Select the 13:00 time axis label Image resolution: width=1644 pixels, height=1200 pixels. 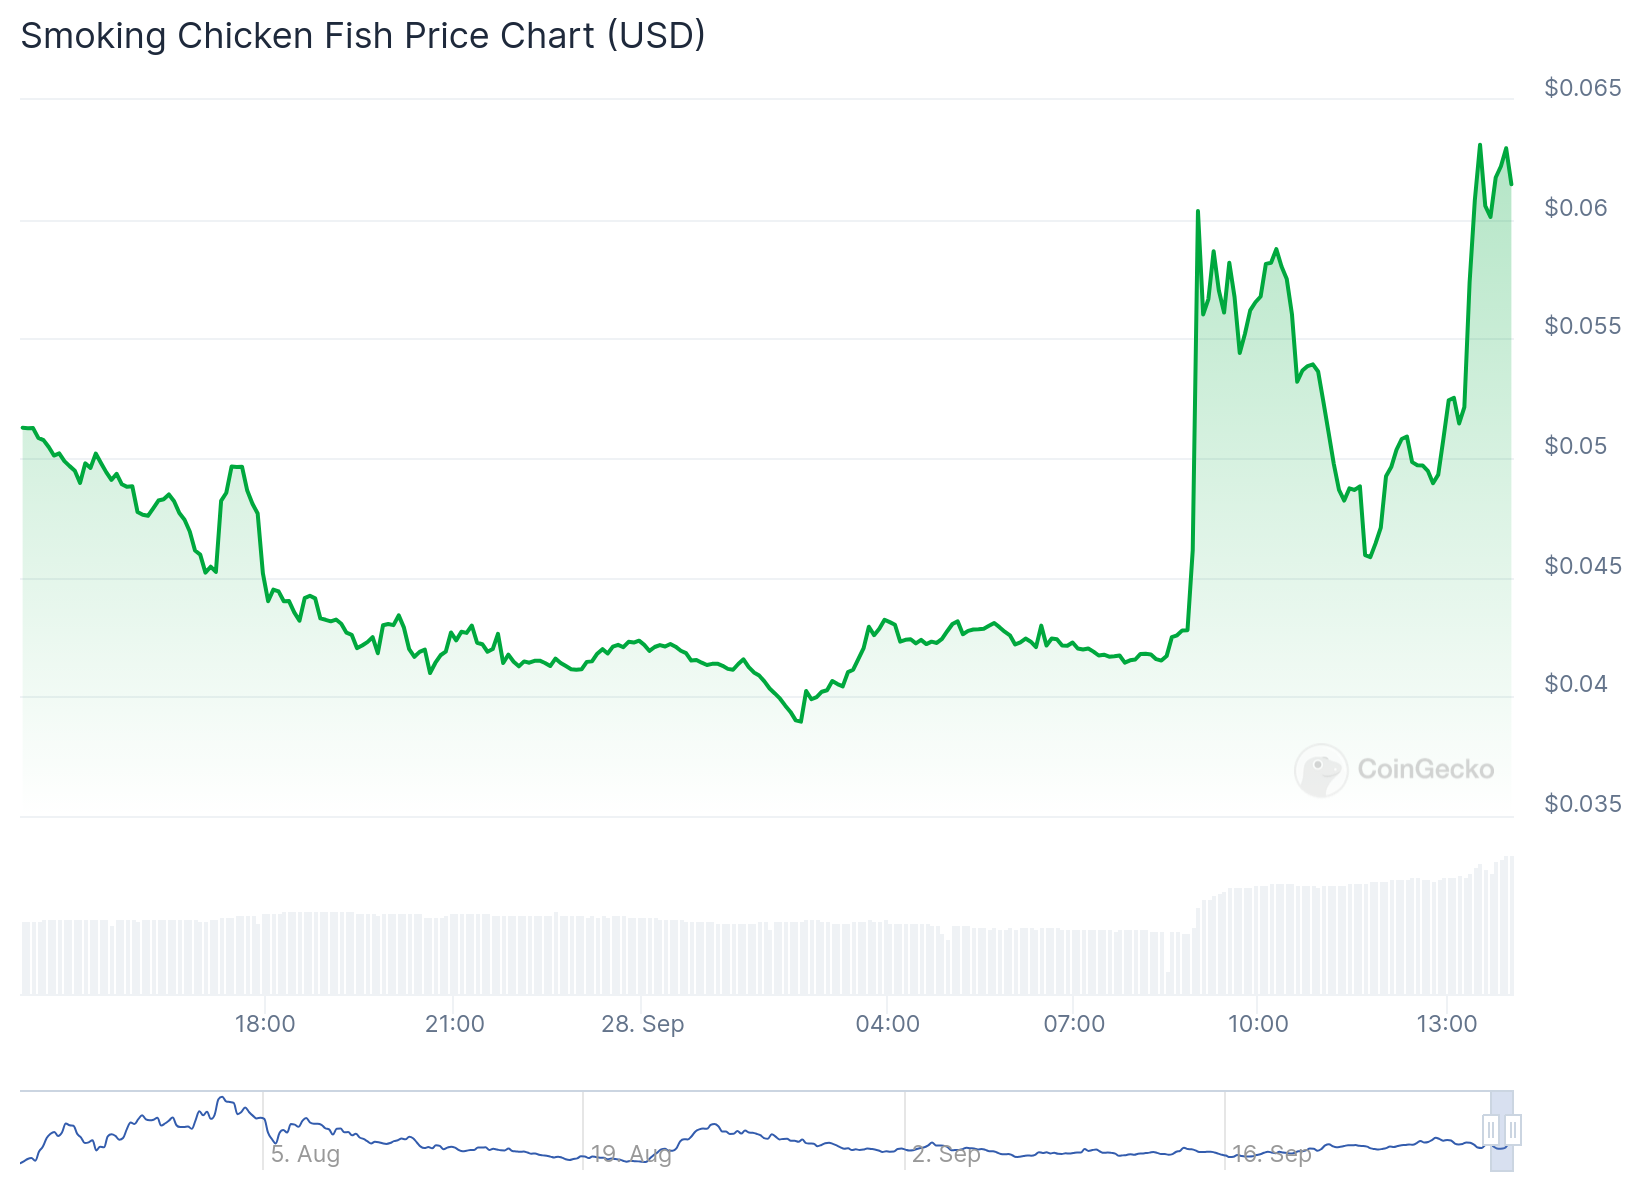tap(1447, 1024)
